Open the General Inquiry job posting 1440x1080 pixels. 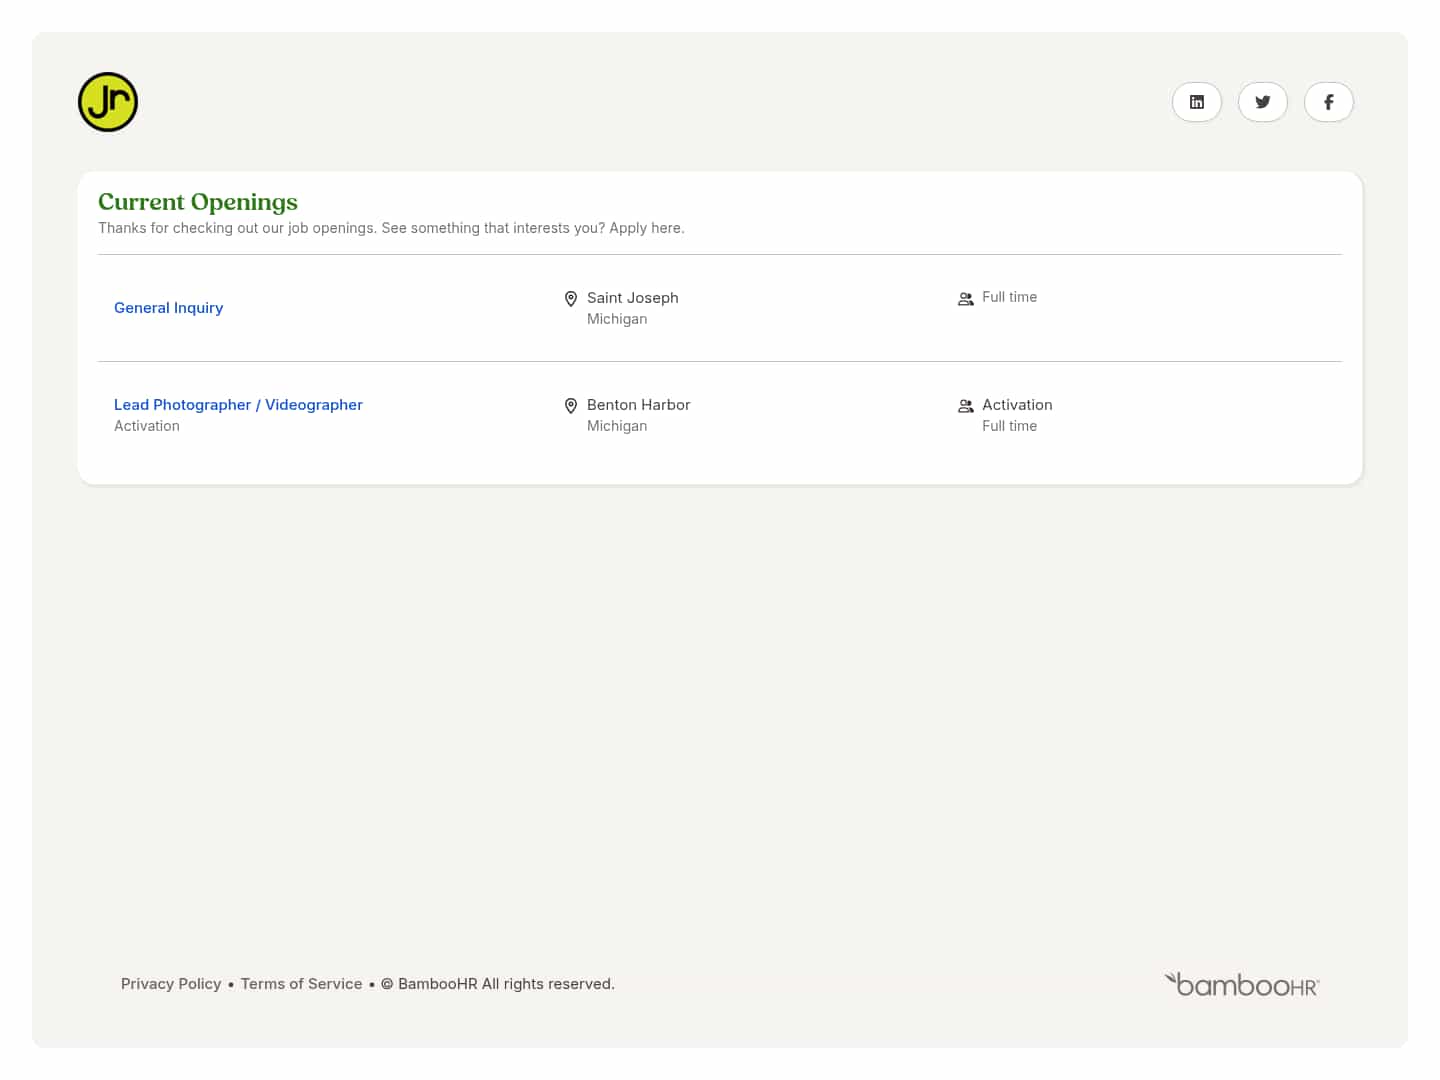(x=169, y=308)
